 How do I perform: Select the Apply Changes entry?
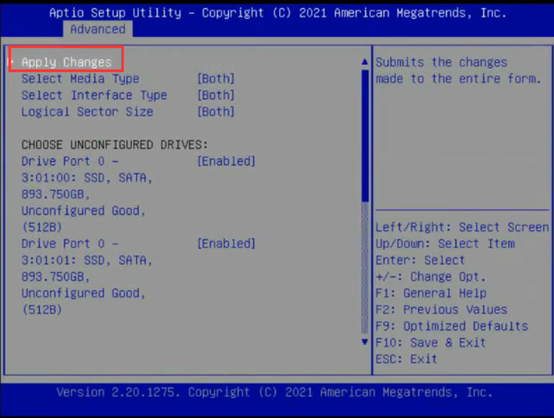[x=66, y=63]
